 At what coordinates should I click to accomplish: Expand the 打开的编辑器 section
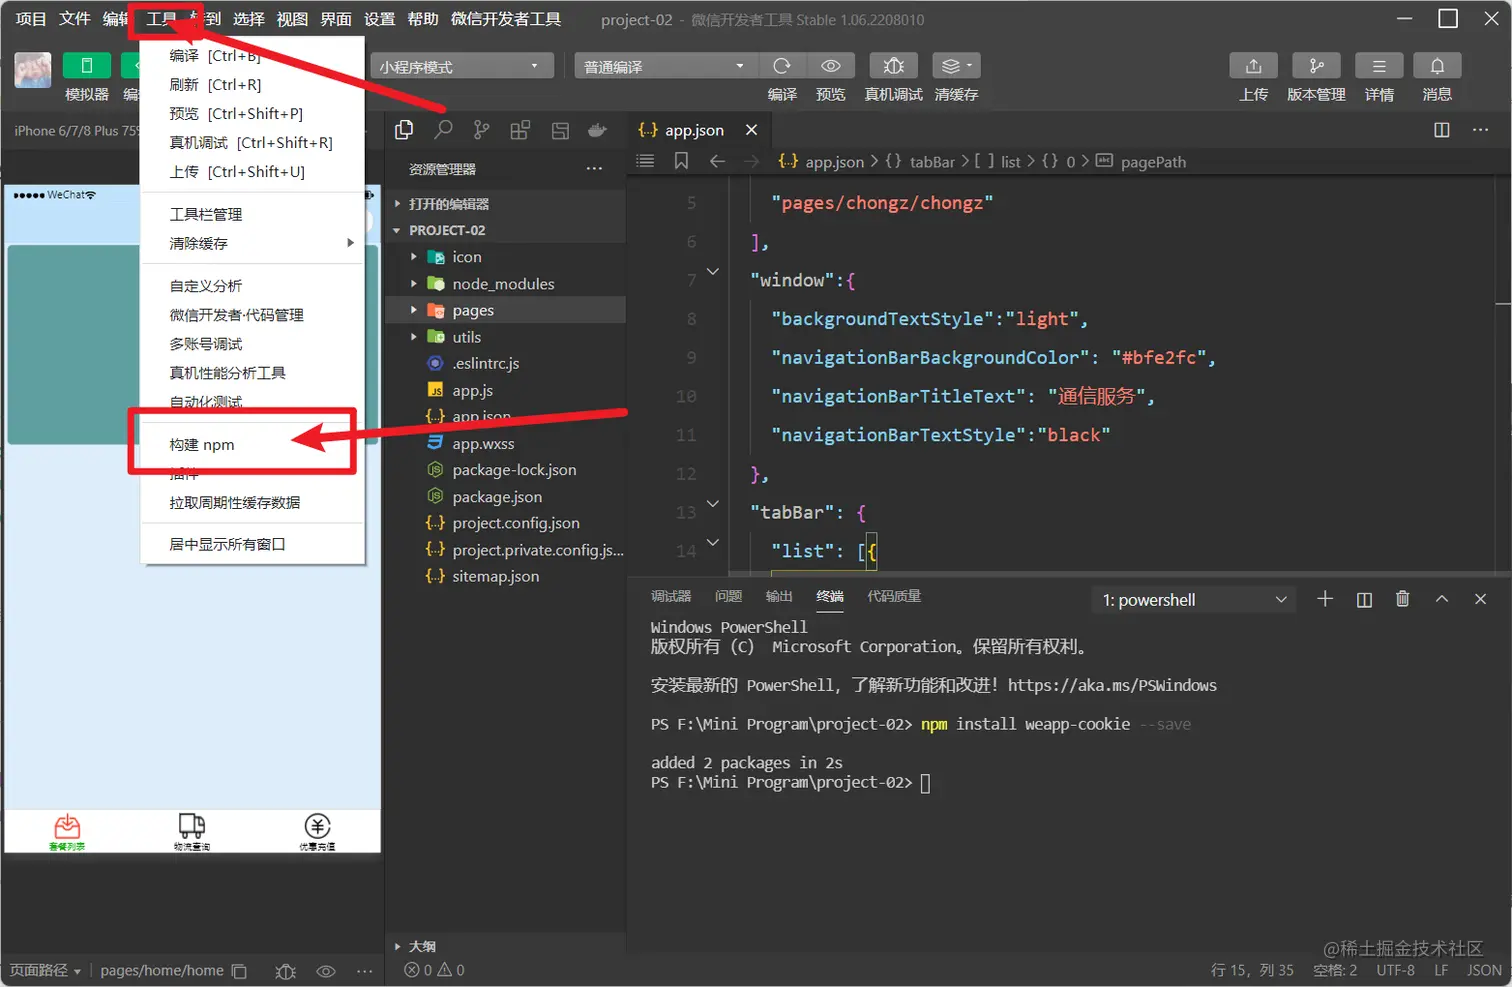point(505,204)
